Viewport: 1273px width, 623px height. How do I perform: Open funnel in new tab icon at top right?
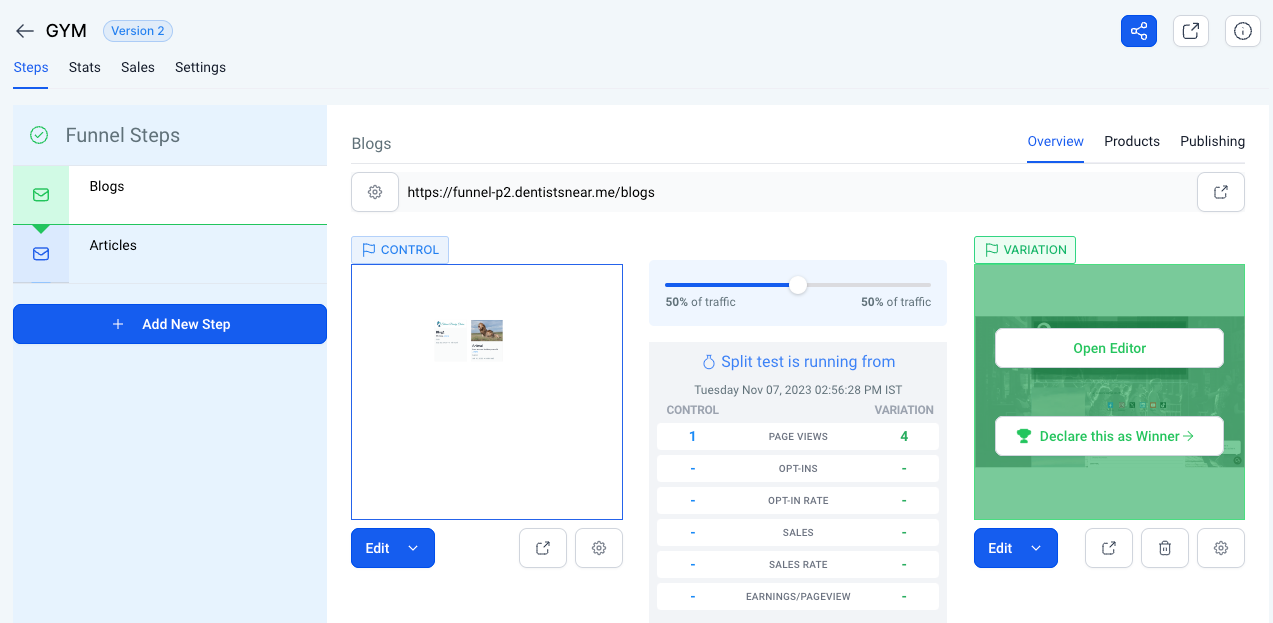[1190, 31]
